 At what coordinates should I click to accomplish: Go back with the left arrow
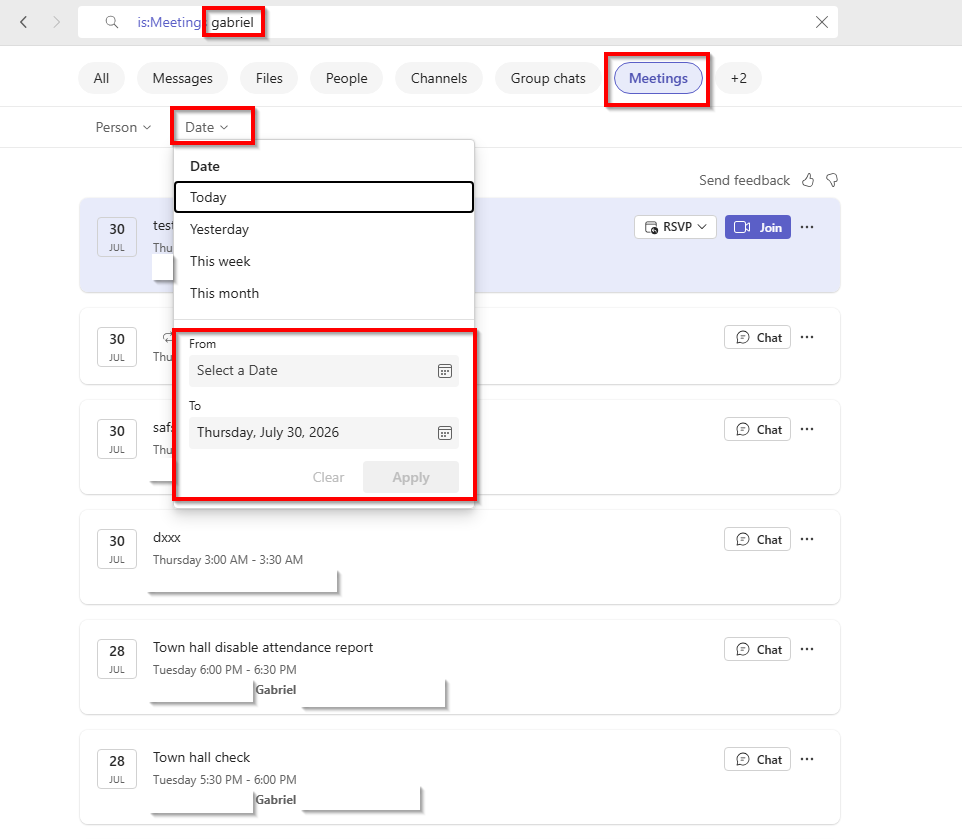pyautogui.click(x=24, y=23)
